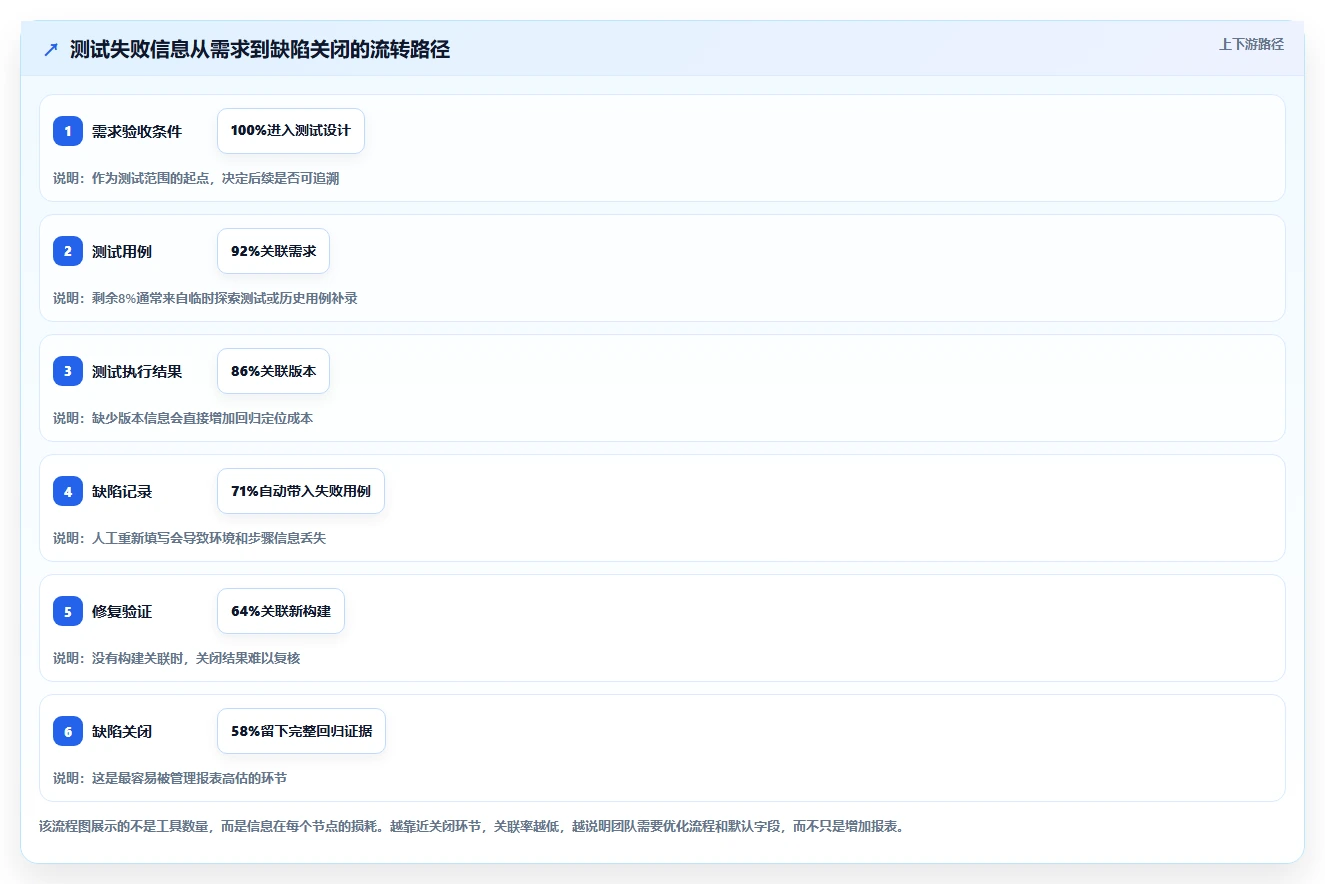The image size is (1325, 884).
Task: Select the 测试执行结果 step label
Action: (137, 372)
